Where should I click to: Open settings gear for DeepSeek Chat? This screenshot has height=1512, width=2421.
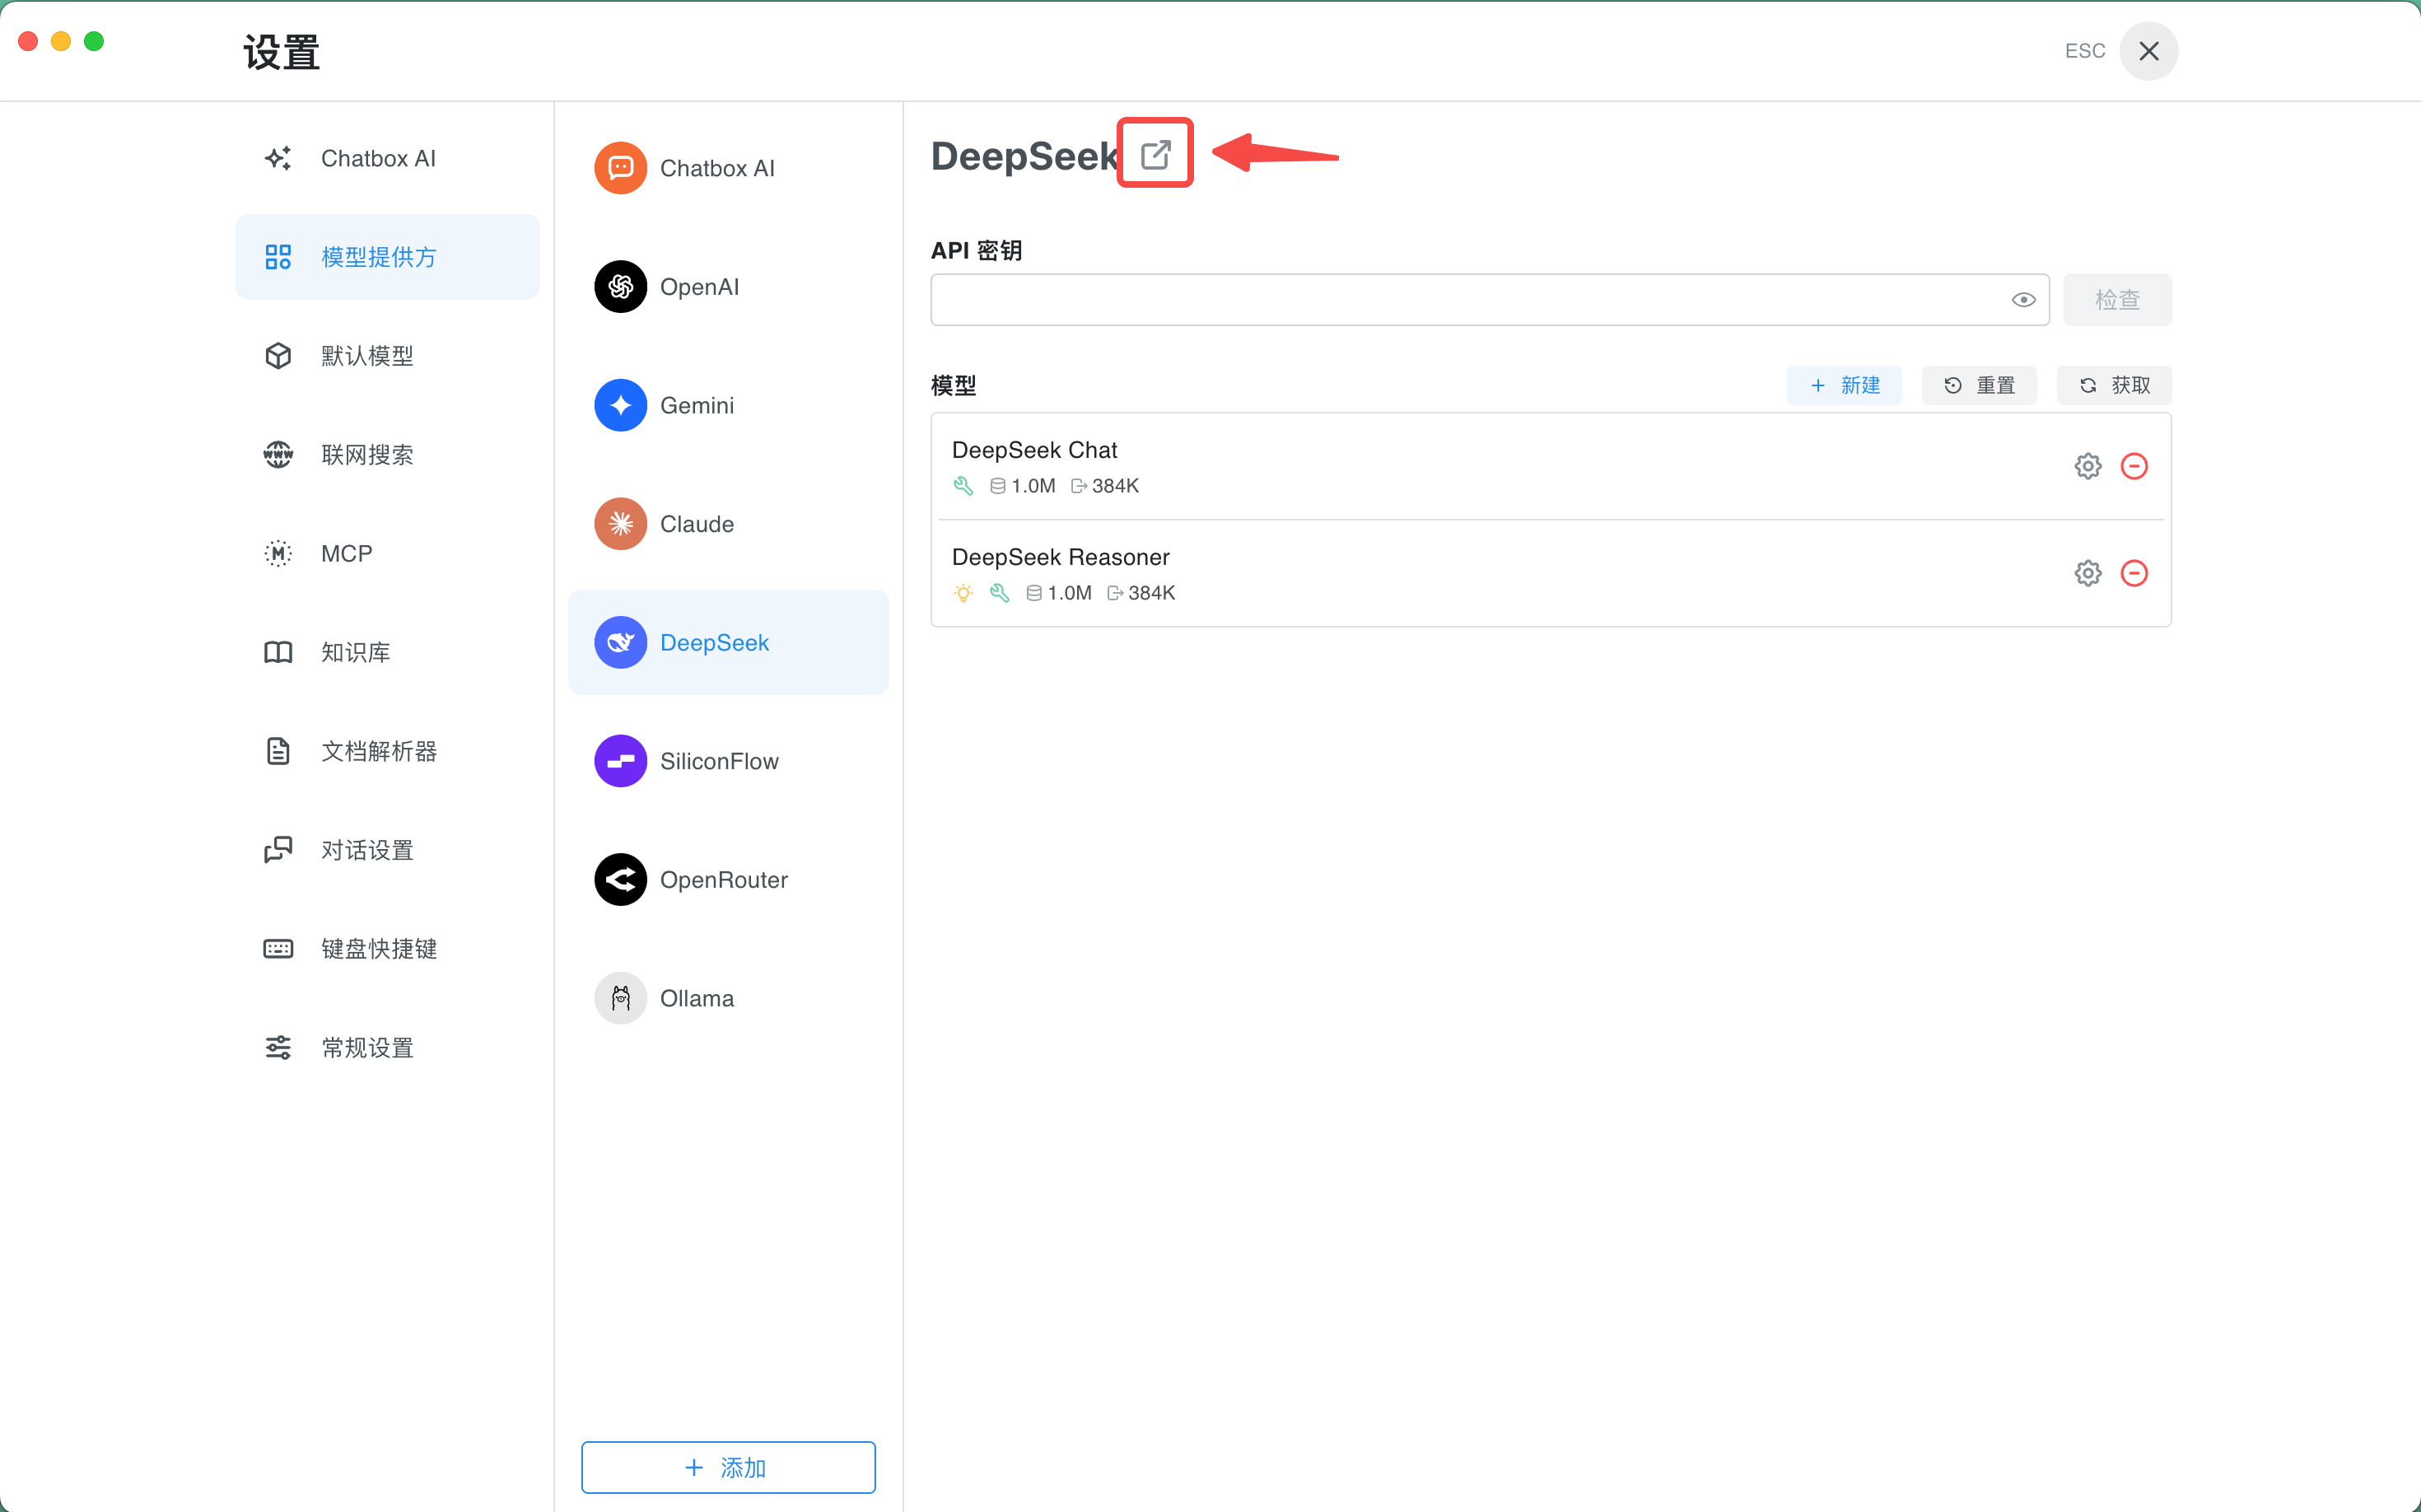2087,466
